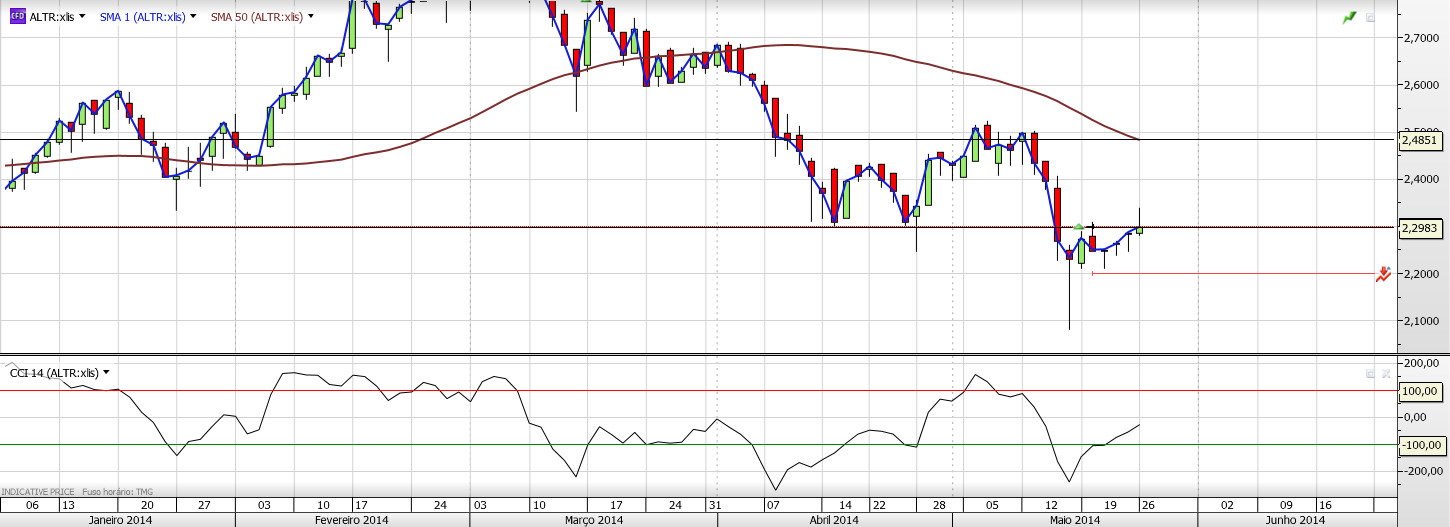The image size is (1450, 527).
Task: Maximize the CCI indicator panel
Action: (1371, 373)
